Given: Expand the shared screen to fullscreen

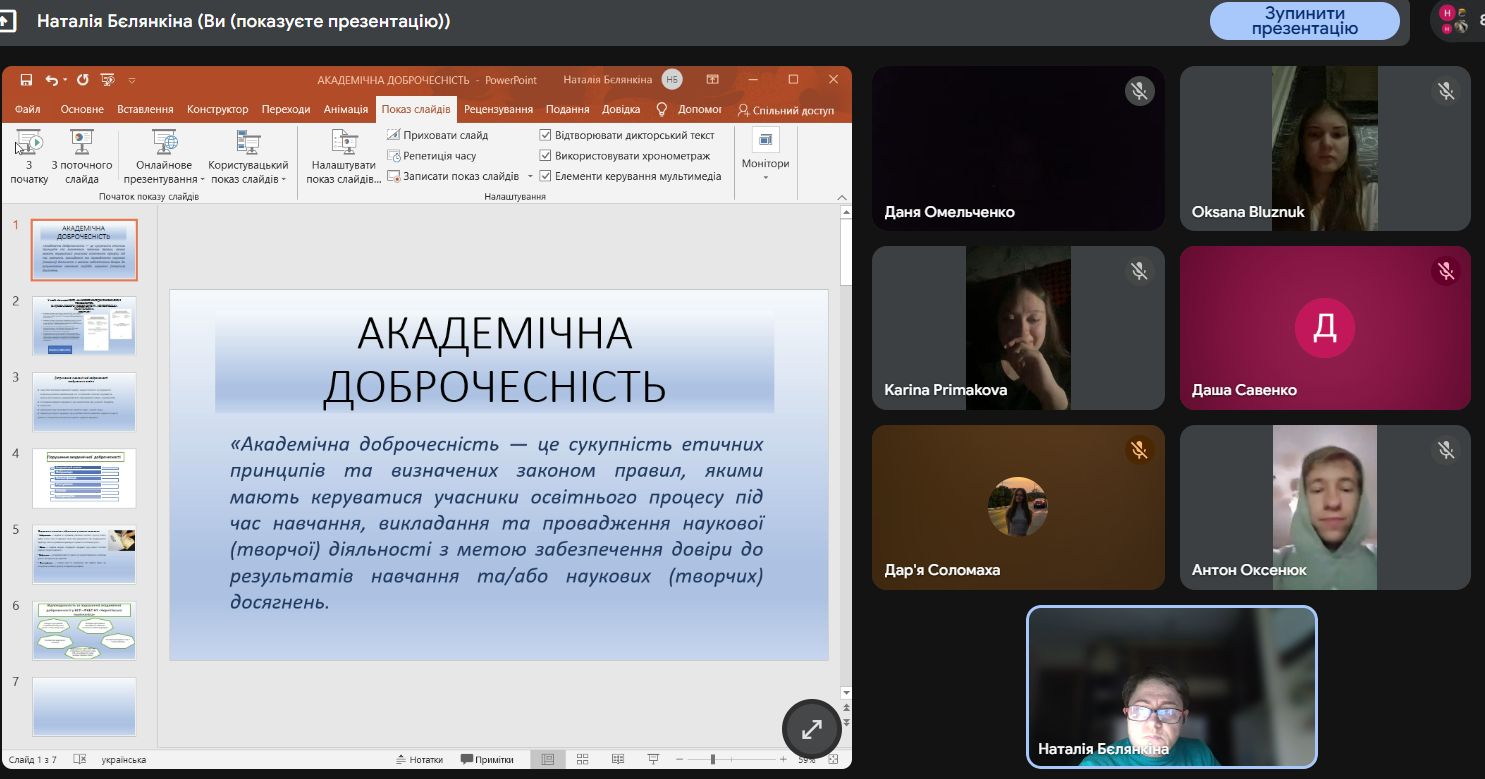Looking at the screenshot, I should [x=811, y=728].
